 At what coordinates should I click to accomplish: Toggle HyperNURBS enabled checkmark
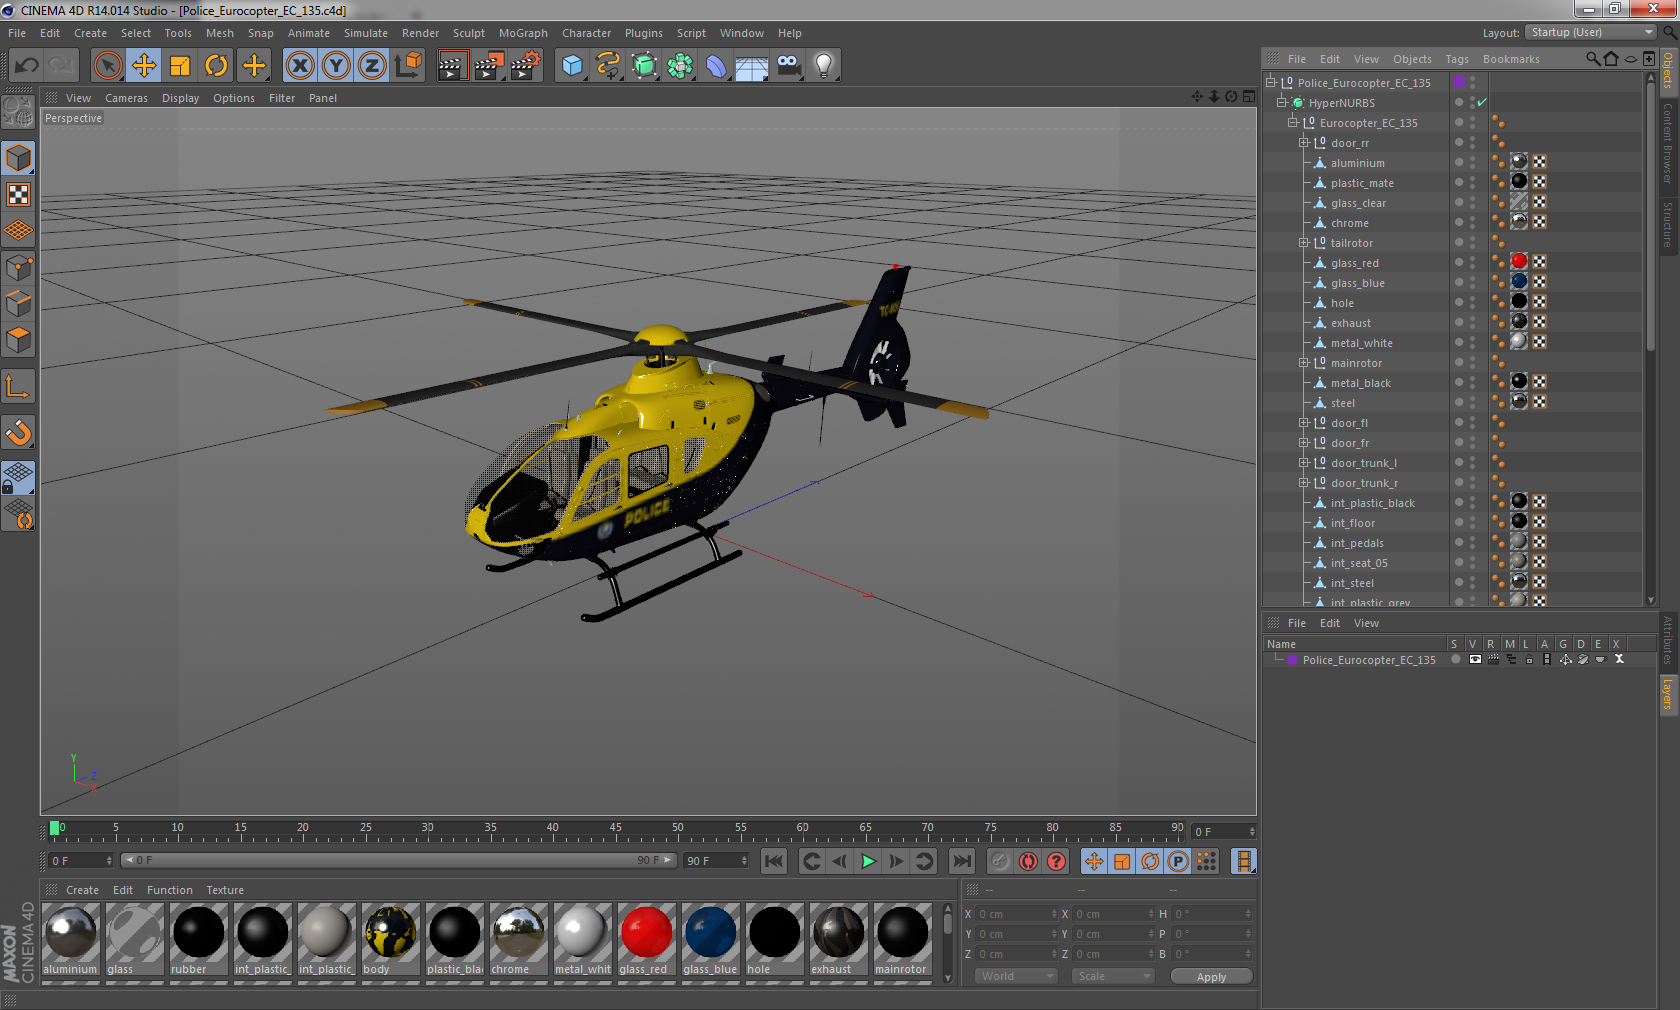tap(1482, 102)
